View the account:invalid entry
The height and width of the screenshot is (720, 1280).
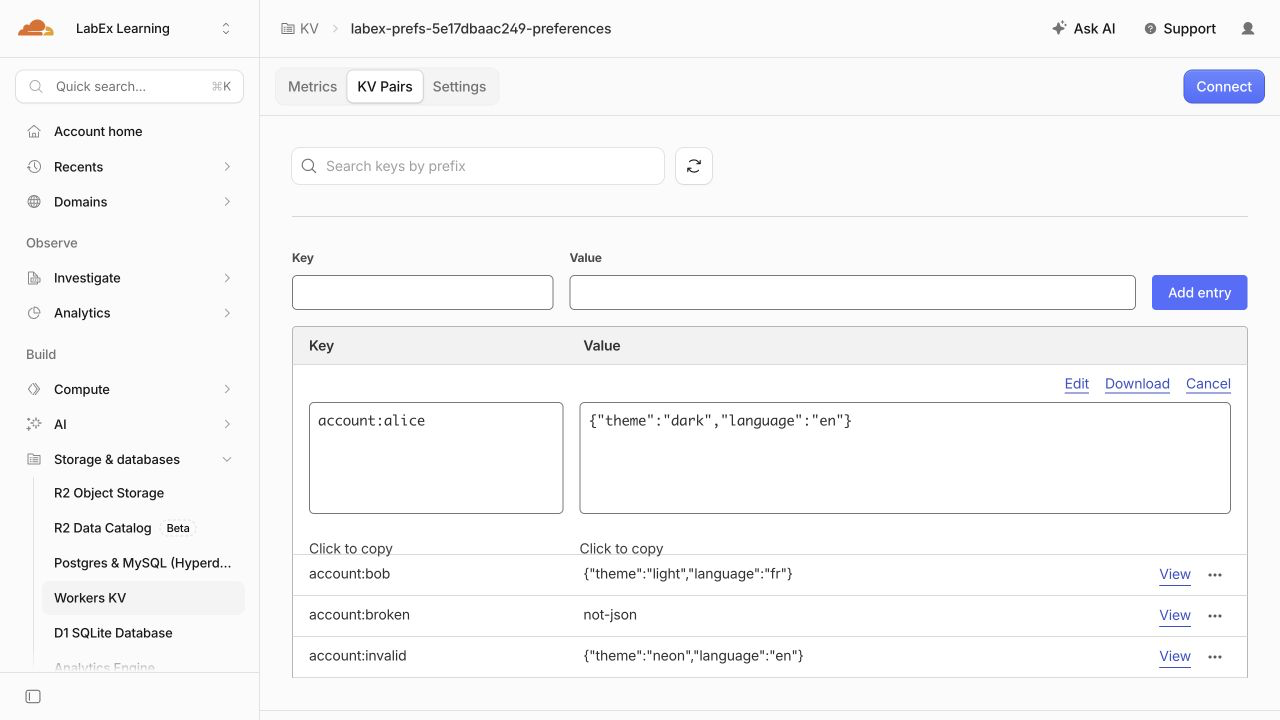(x=1175, y=656)
